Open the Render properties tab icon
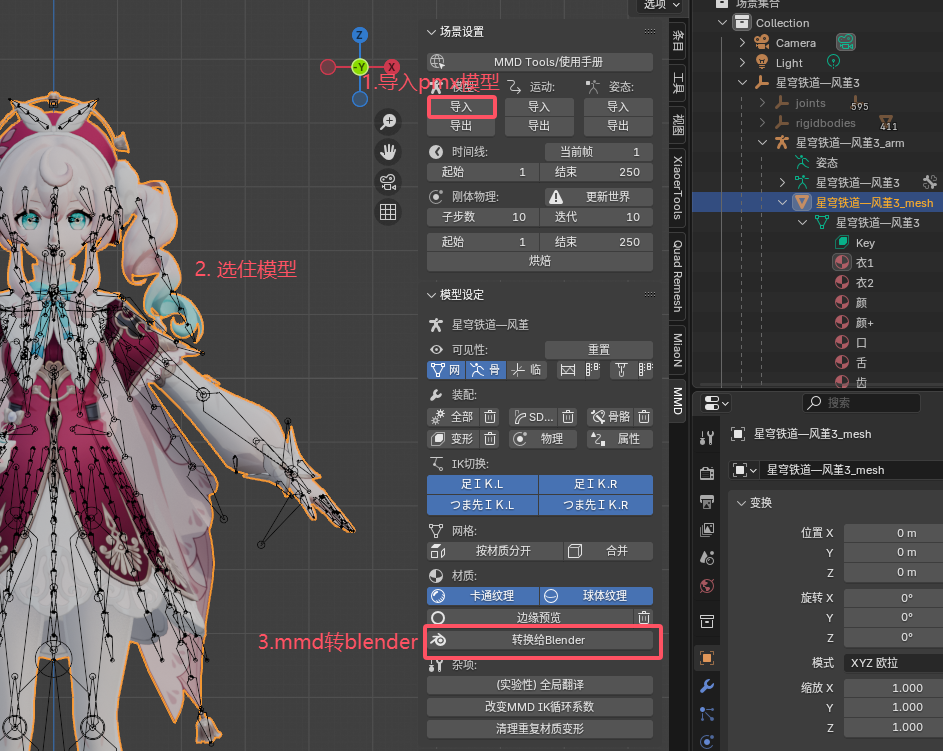 [707, 474]
